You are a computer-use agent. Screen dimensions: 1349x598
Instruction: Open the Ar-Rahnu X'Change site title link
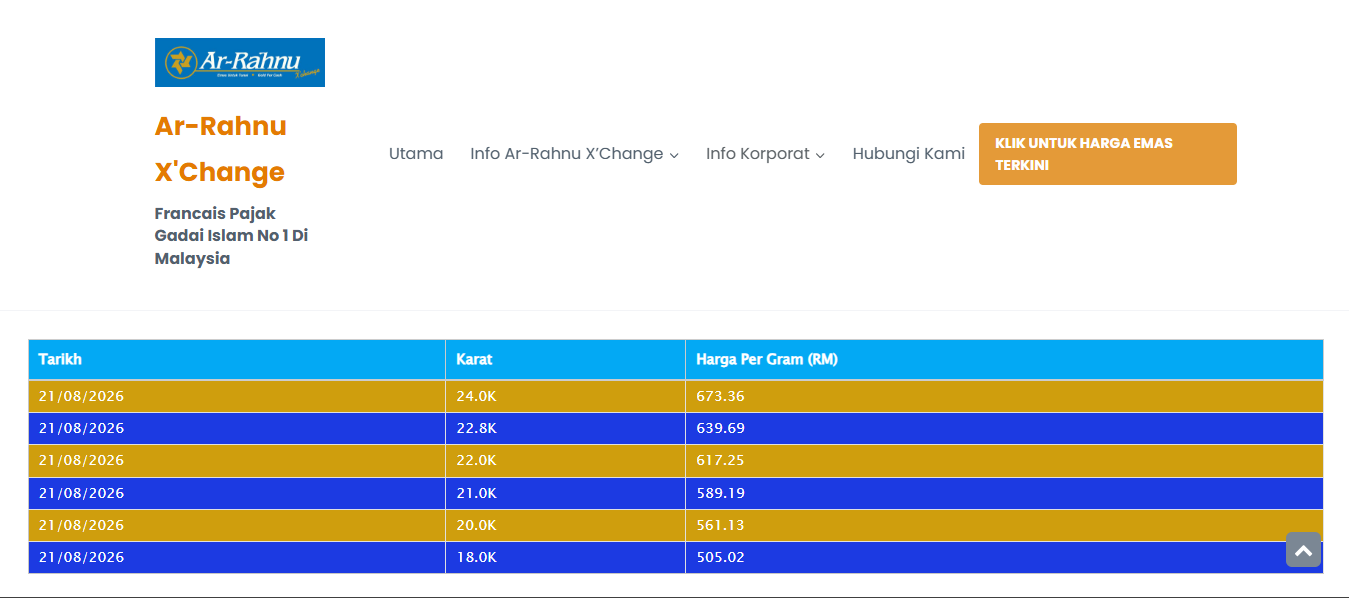(220, 149)
